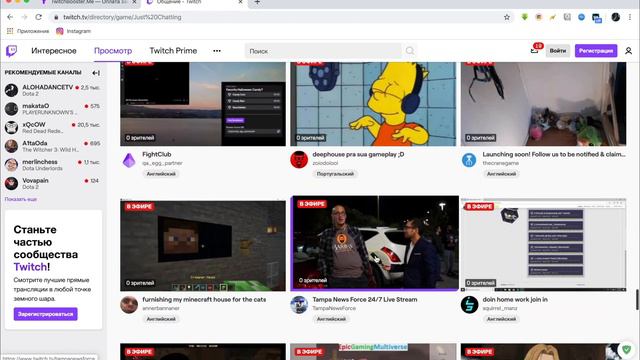Open xQcOW channel in sidebar
Viewport: 640px width, 360px height.
[53, 127]
